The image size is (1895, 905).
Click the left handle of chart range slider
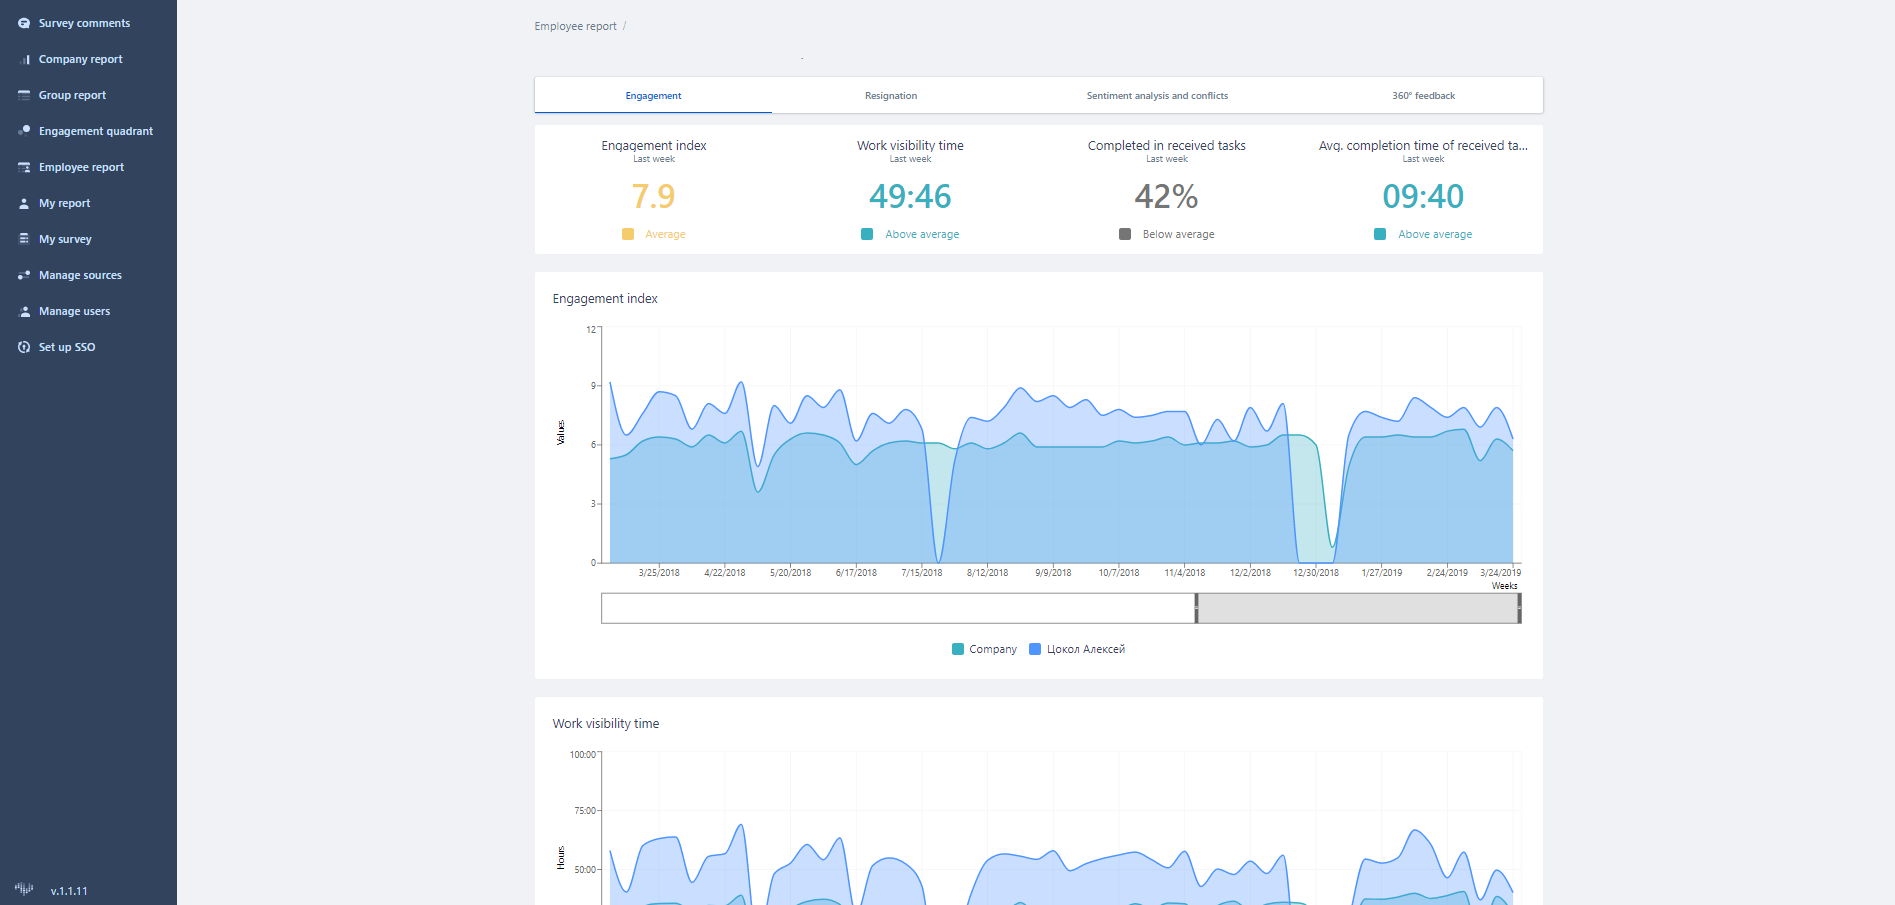pos(1196,608)
